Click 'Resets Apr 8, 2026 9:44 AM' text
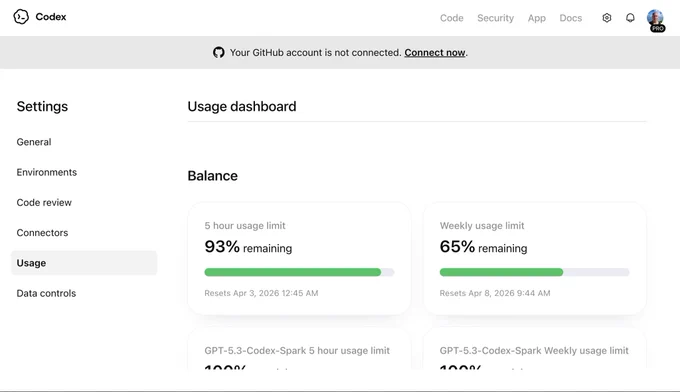 495,293
